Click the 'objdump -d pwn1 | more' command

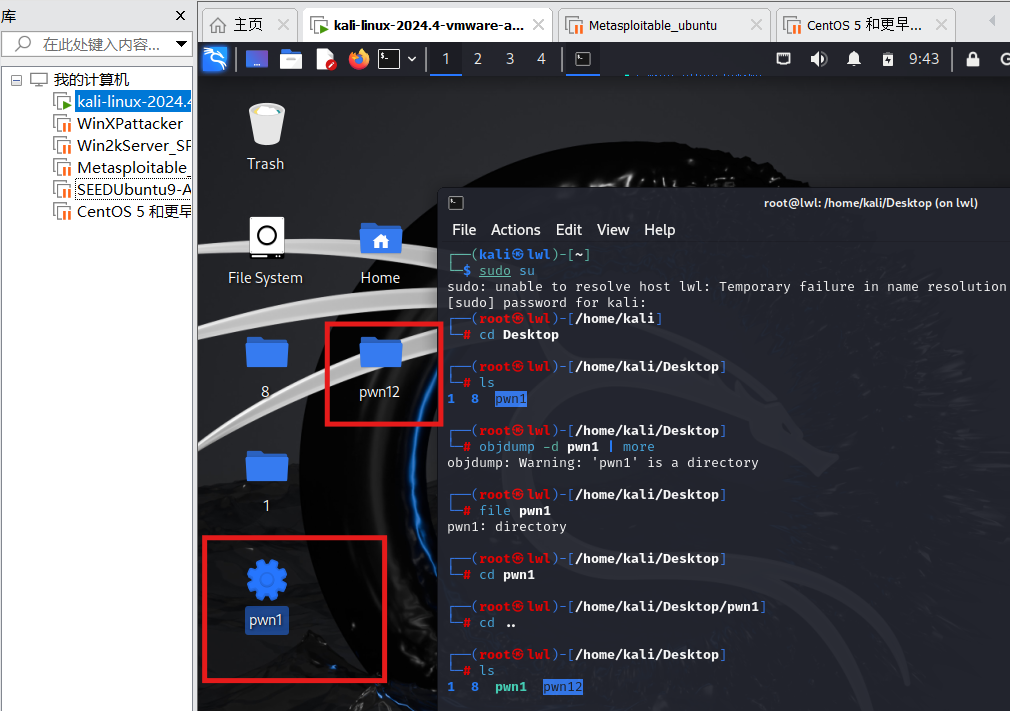tap(566, 446)
